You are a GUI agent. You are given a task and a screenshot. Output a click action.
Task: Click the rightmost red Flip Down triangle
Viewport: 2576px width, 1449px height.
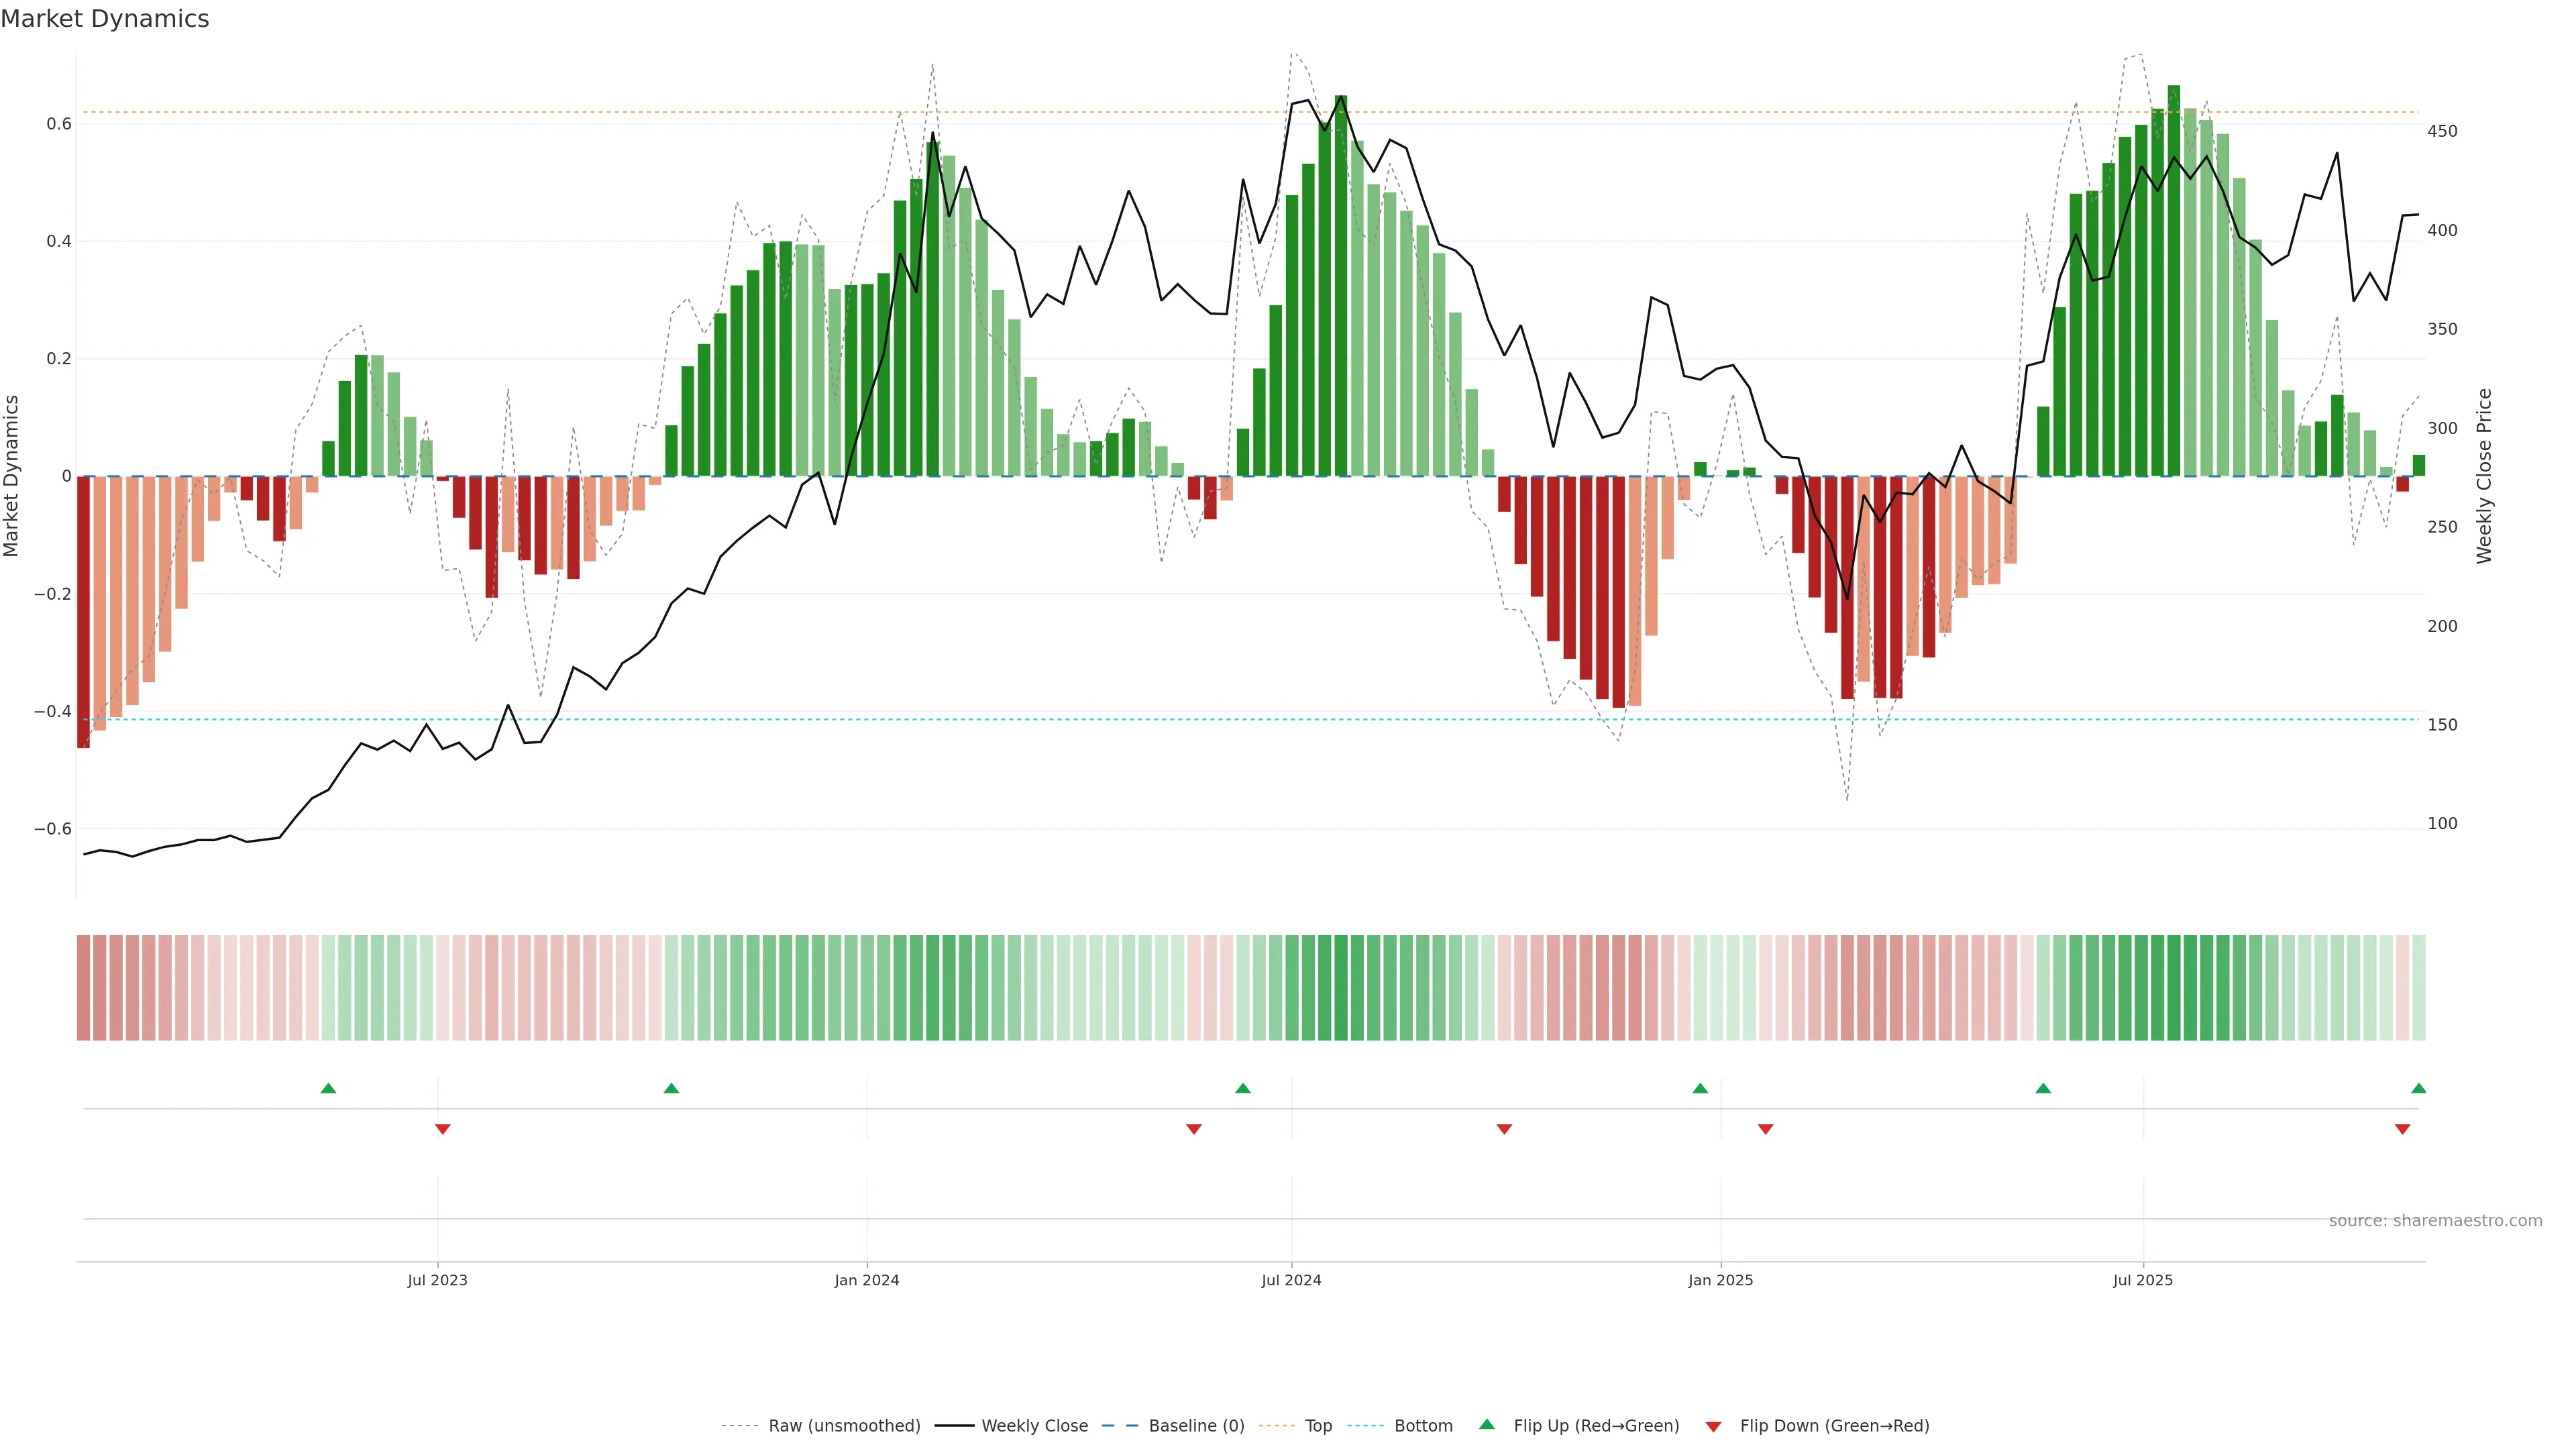tap(2402, 1129)
